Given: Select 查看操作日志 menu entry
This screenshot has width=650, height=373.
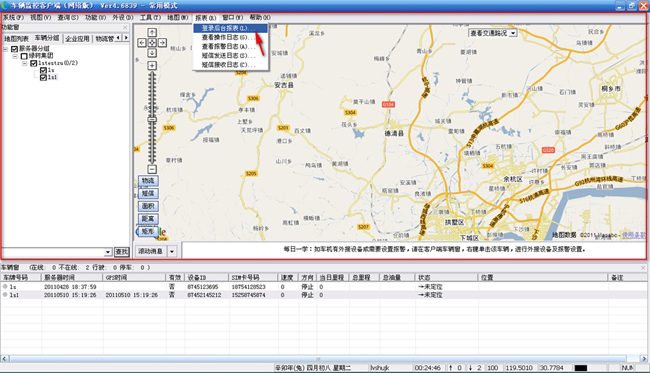Looking at the screenshot, I should pos(228,37).
